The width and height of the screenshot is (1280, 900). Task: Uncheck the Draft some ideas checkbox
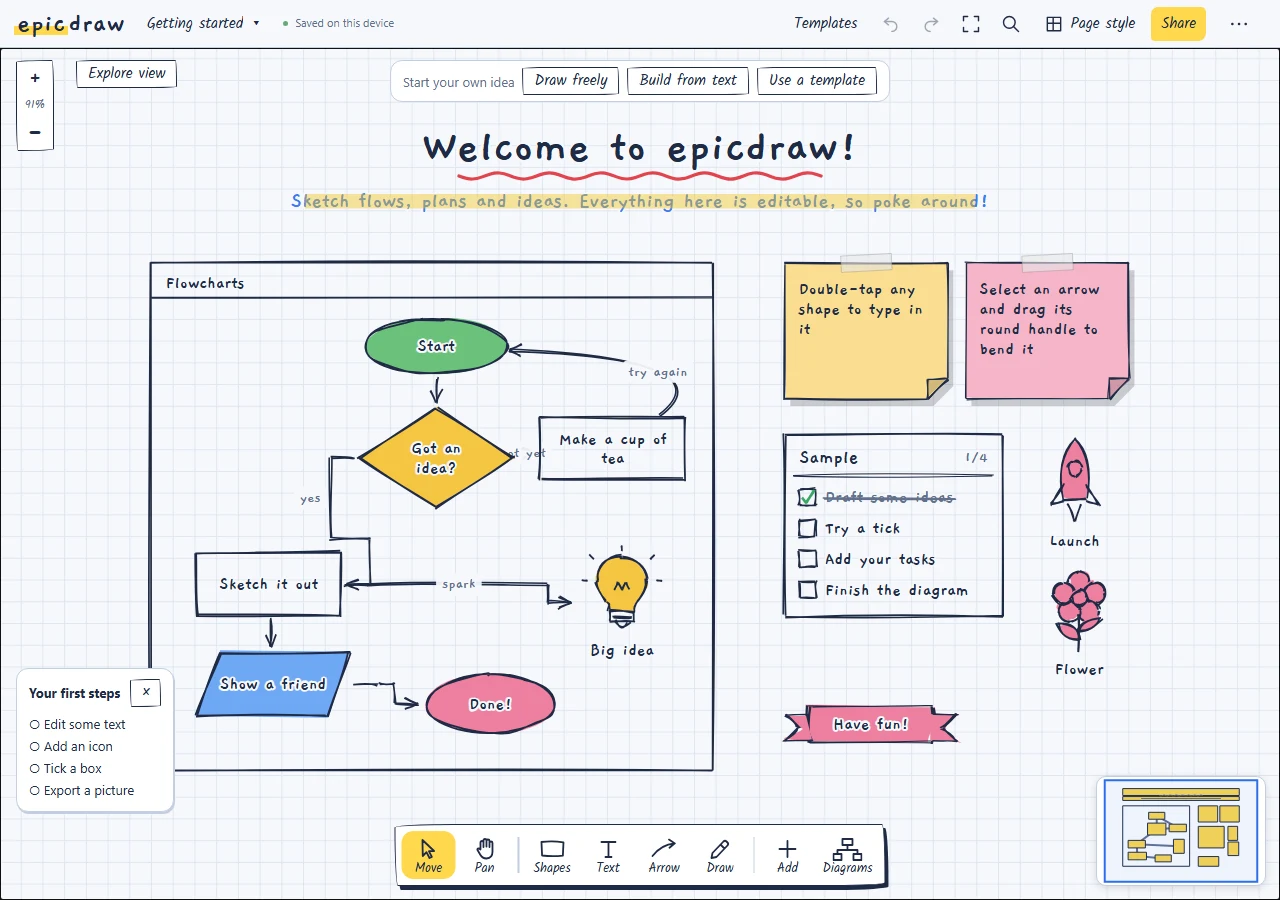pos(807,497)
